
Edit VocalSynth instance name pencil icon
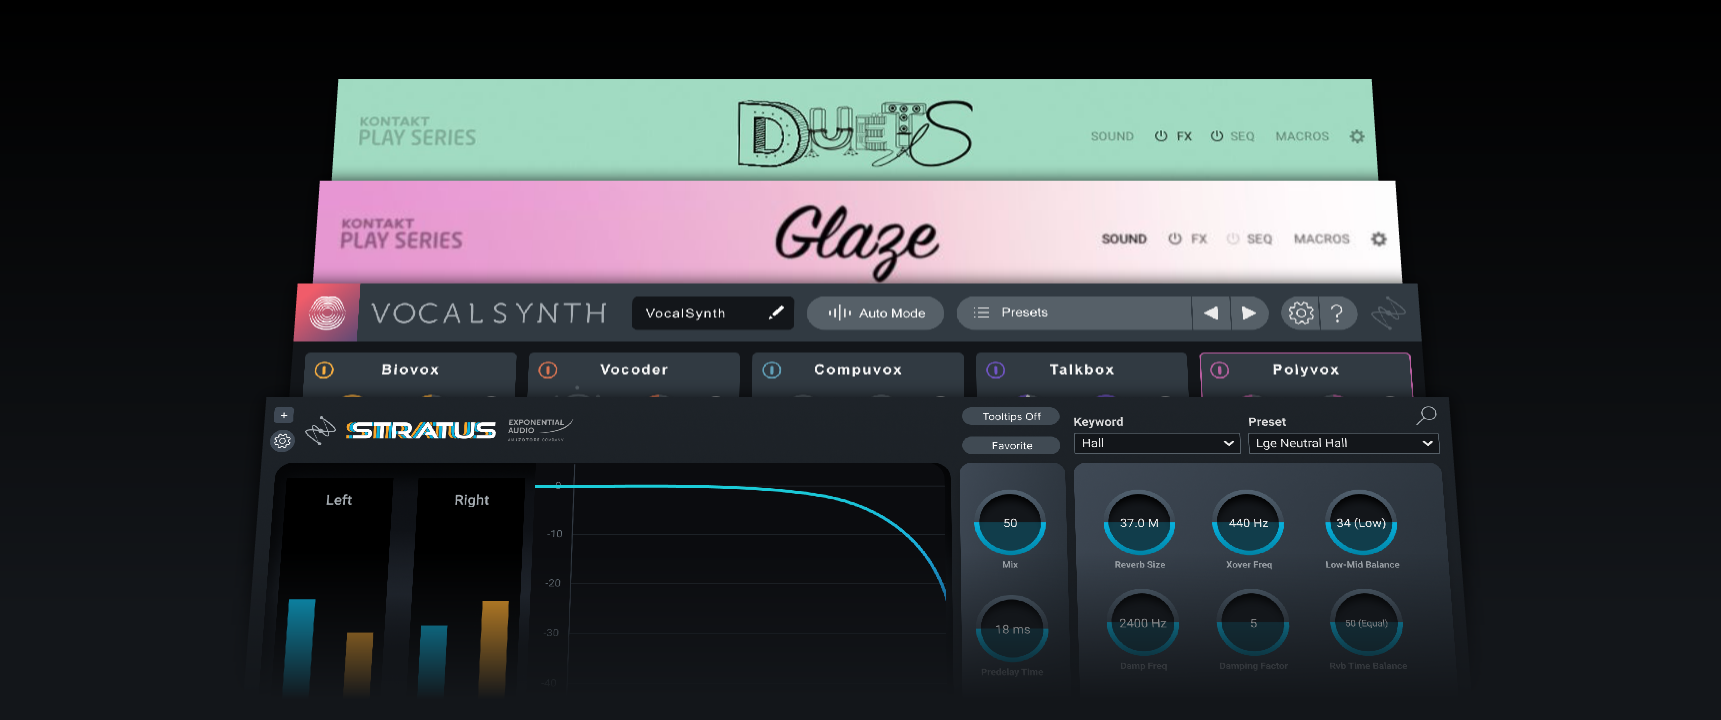coord(776,312)
